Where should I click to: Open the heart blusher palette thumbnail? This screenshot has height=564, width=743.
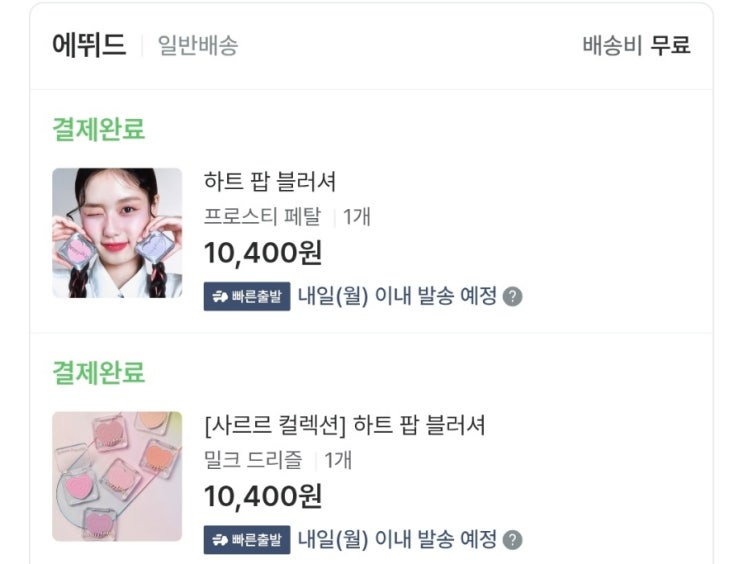(117, 476)
